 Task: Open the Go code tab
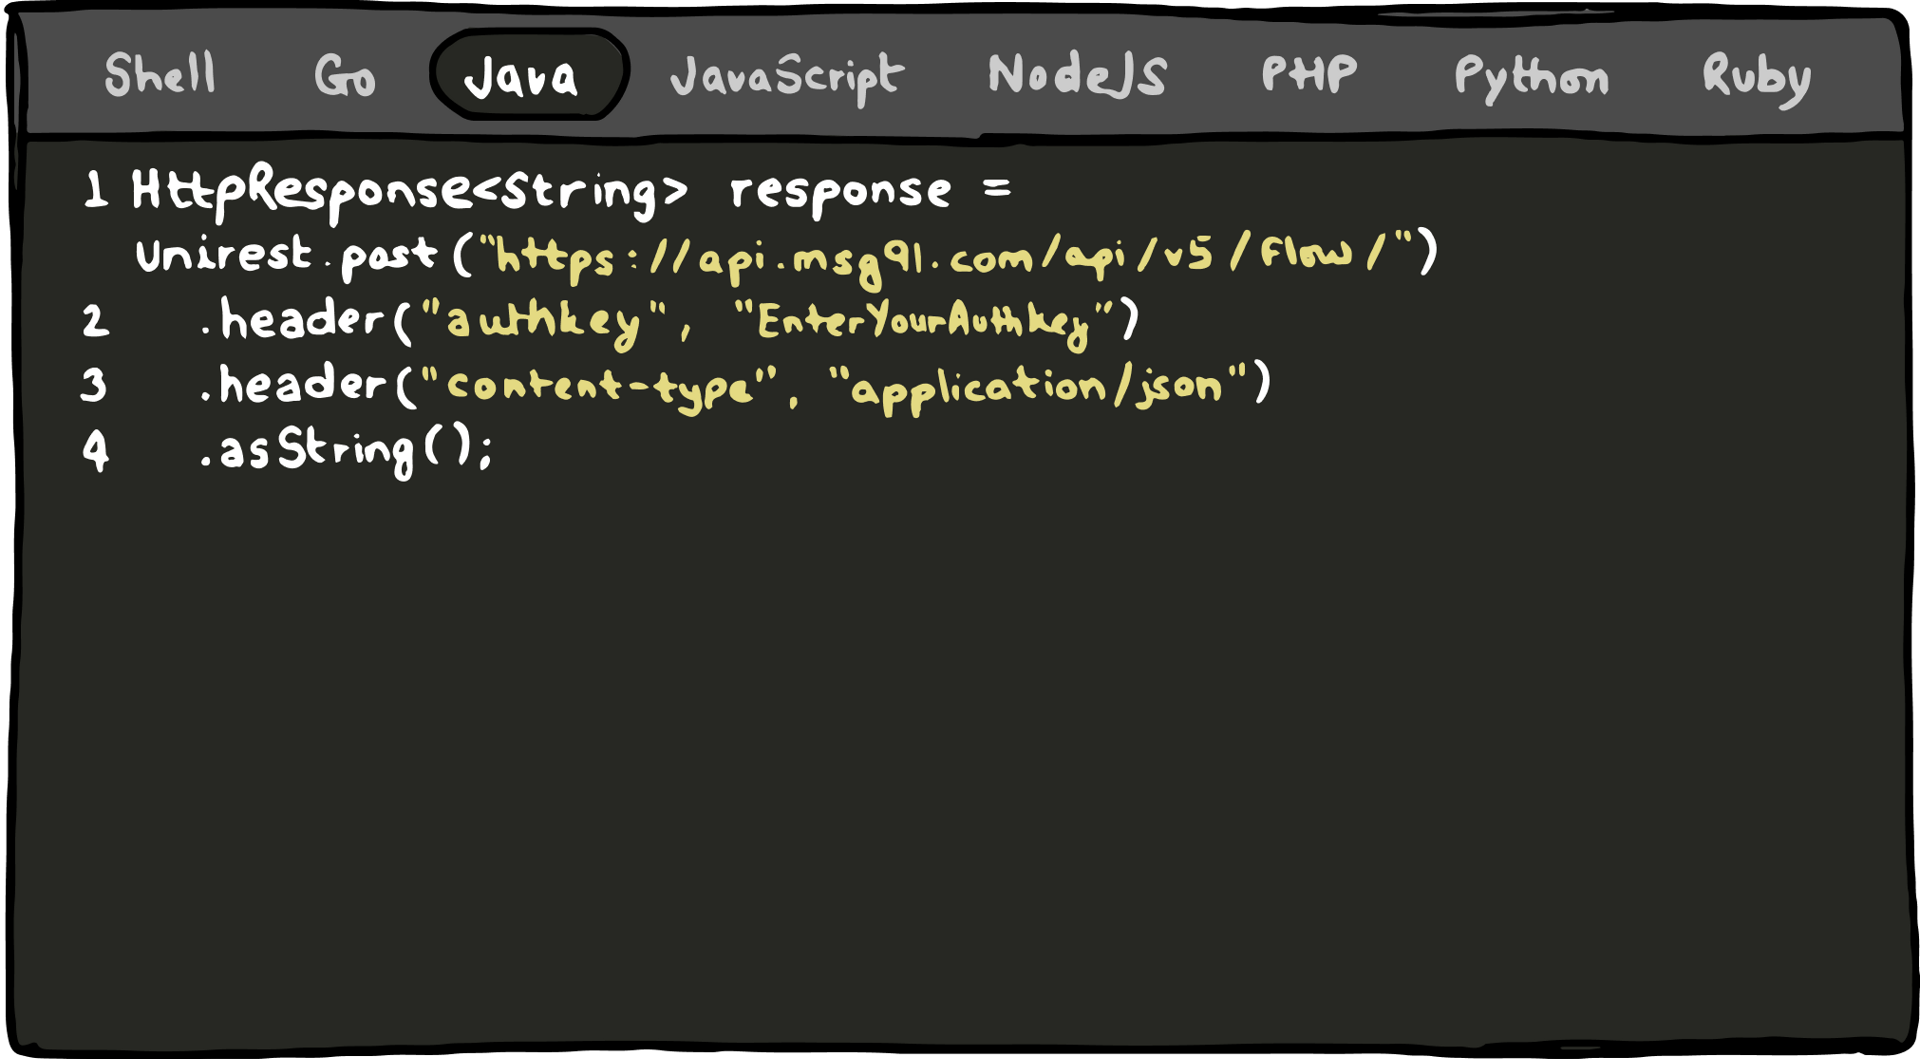click(345, 77)
